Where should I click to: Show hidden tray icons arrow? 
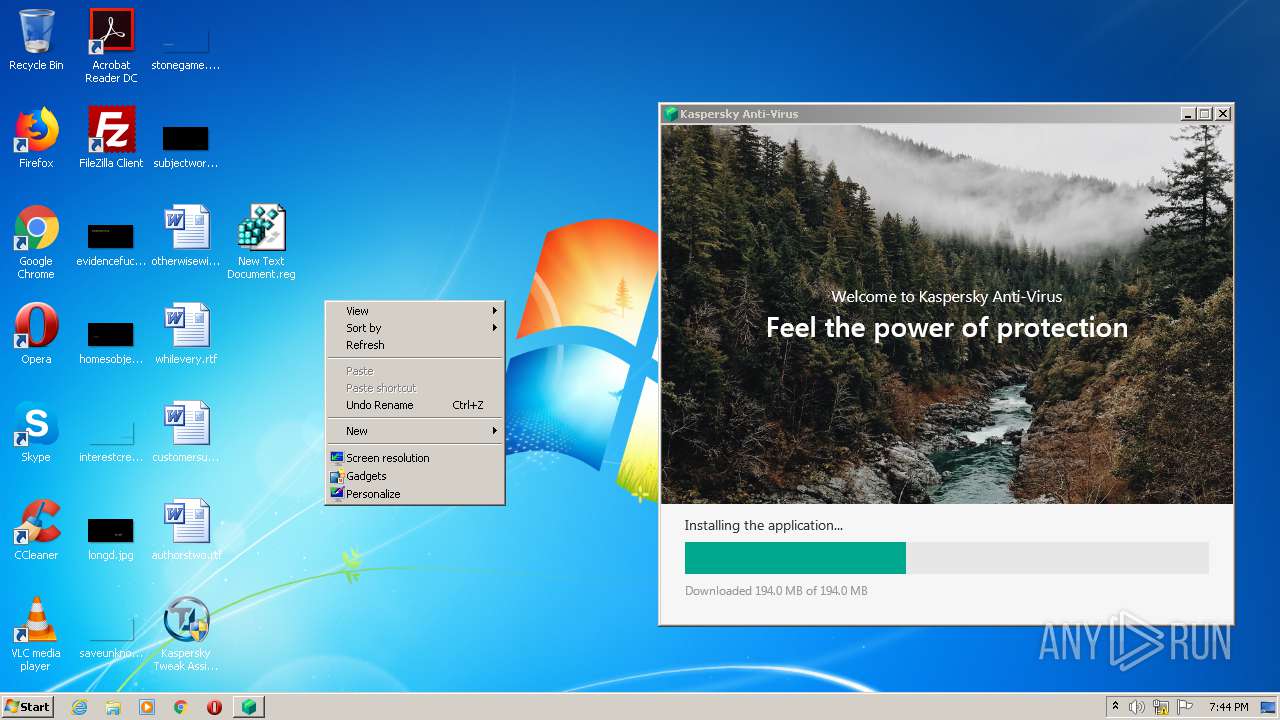point(1115,707)
